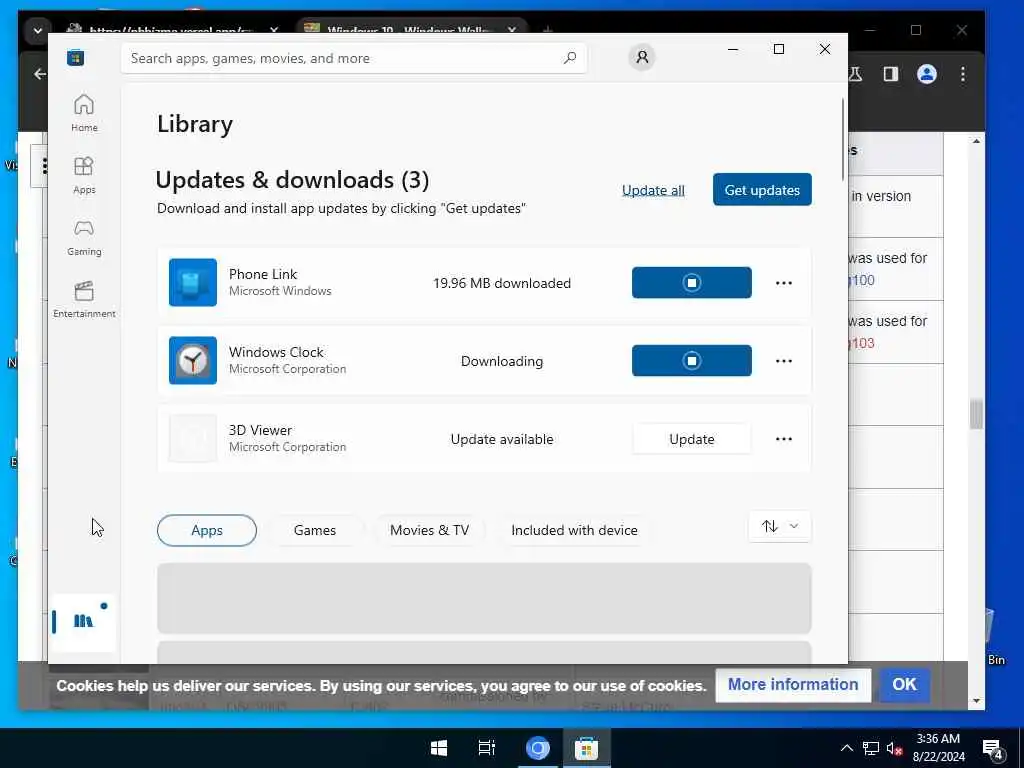Switch to Chrome on the taskbar
The image size is (1024, 768).
tap(537, 748)
